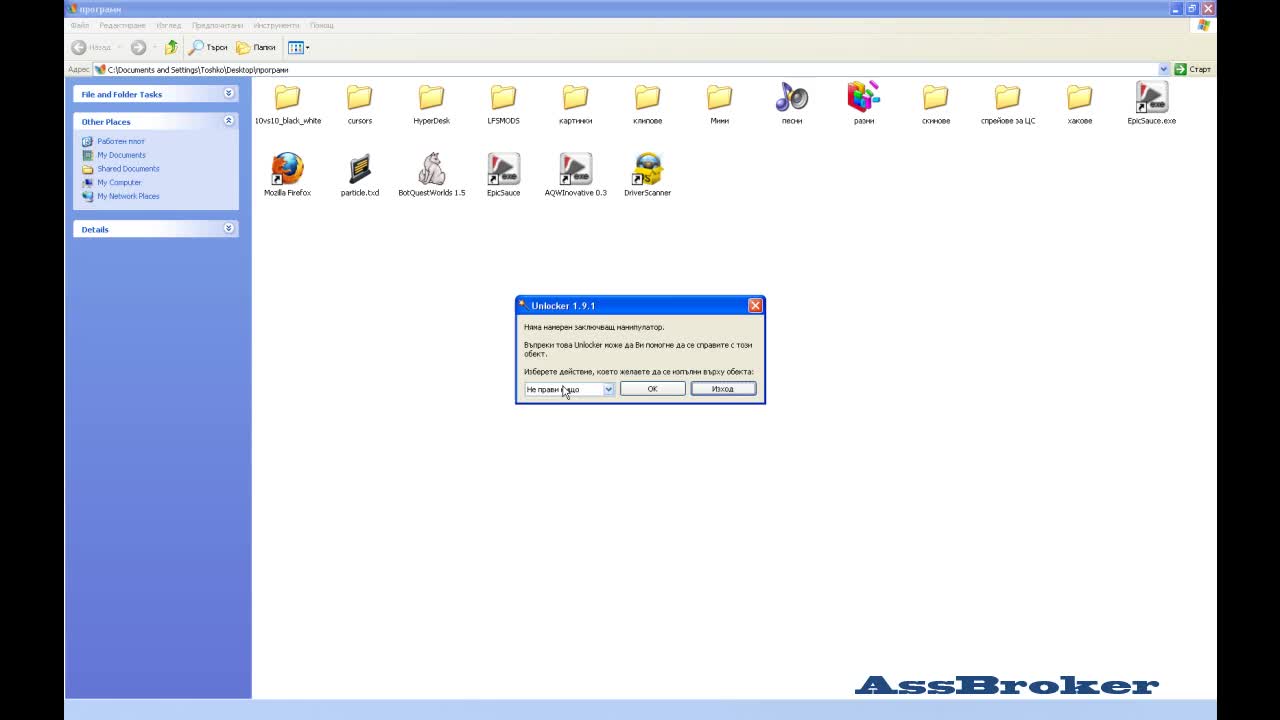Expand the address bar dropdown
Image resolution: width=1280 pixels, height=720 pixels.
[x=1164, y=69]
